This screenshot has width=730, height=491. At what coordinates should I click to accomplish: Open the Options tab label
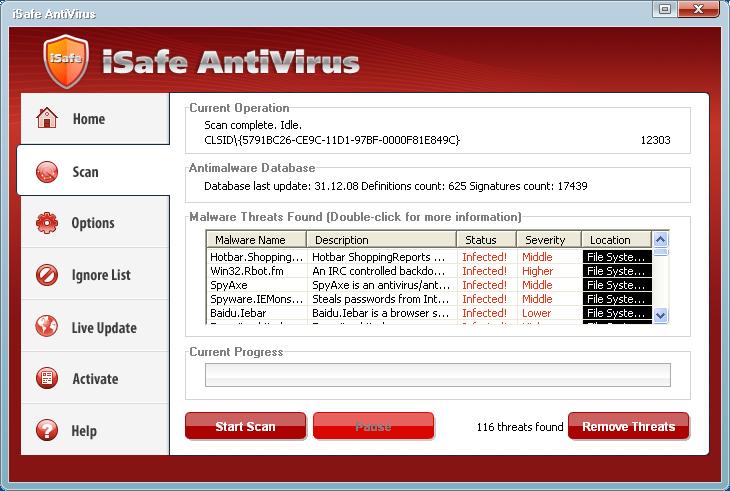(93, 223)
